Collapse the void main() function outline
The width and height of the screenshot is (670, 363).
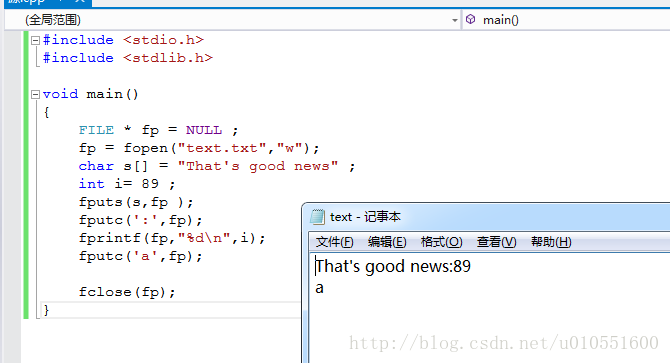[35, 94]
